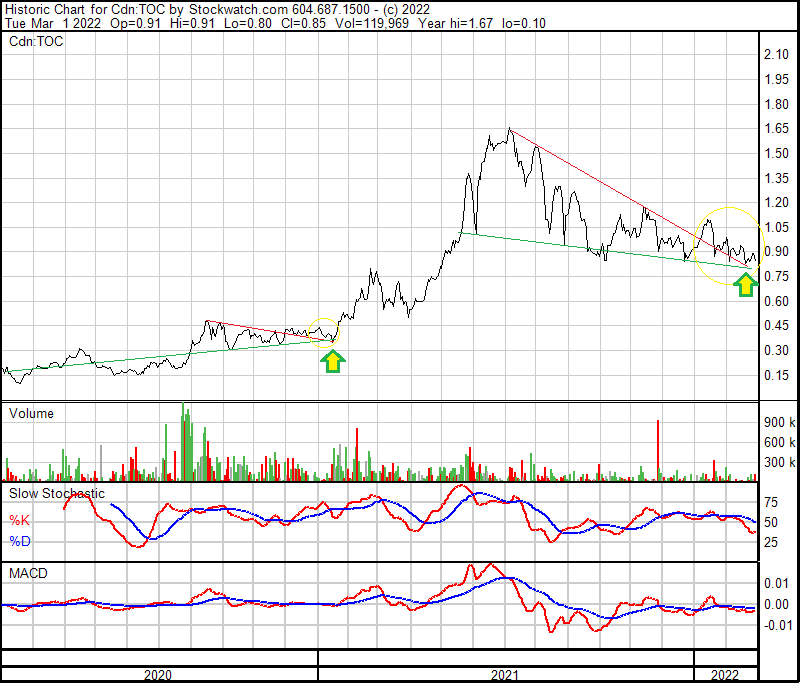Select the 'Cl=0.85' closing price value
The width and height of the screenshot is (800, 683).
pyautogui.click(x=304, y=23)
